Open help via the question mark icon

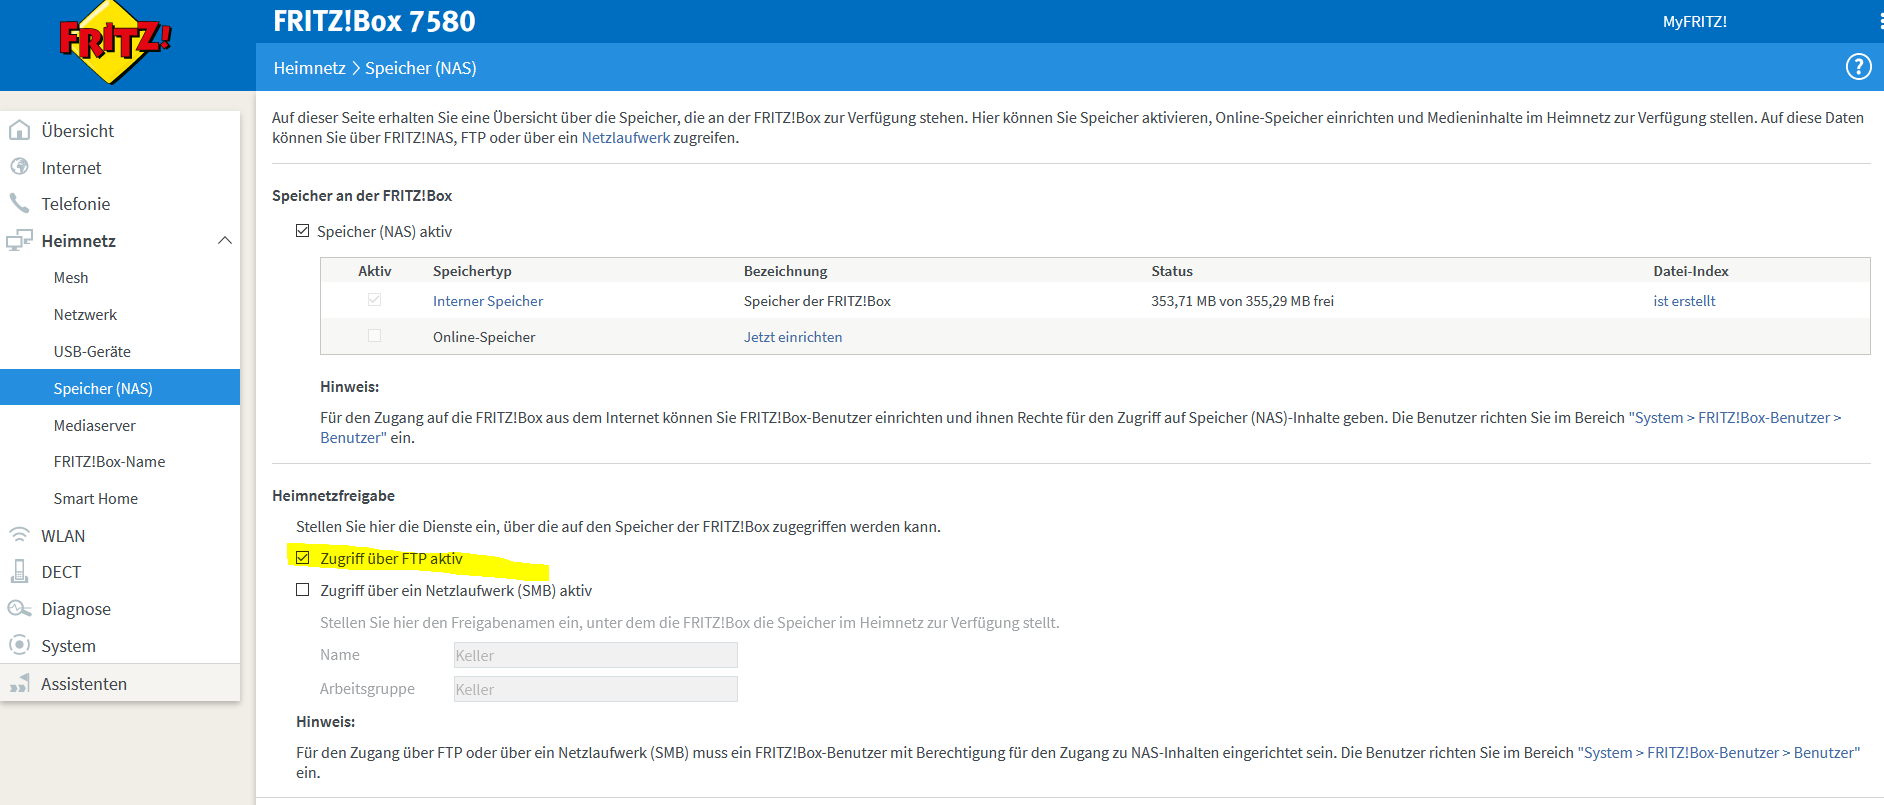click(x=1858, y=67)
